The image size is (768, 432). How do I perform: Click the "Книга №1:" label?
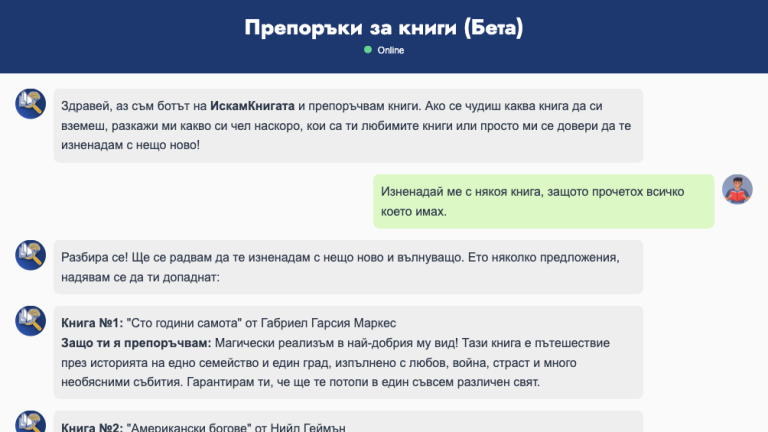(x=92, y=323)
